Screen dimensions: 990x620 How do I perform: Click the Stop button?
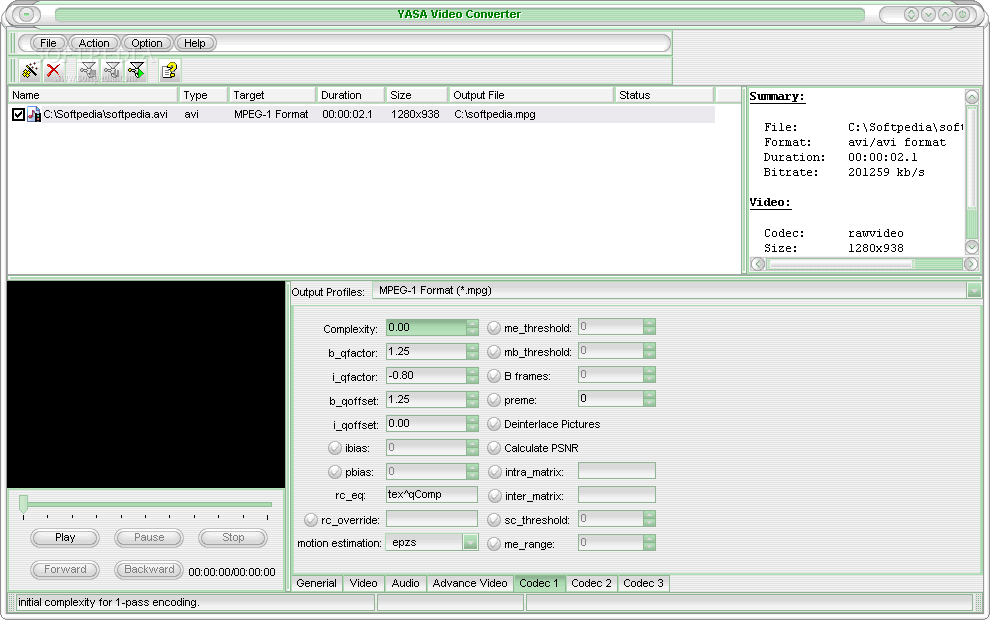coord(233,538)
